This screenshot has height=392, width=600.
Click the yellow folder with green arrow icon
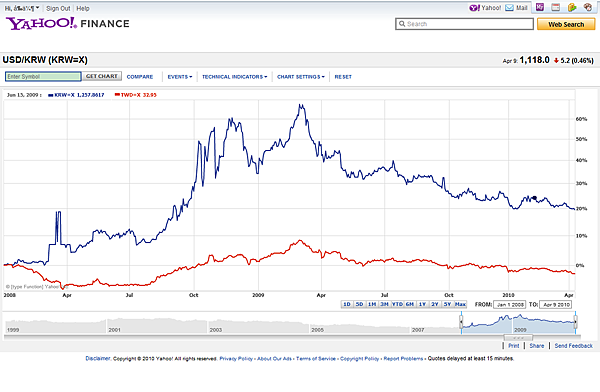tap(572, 7)
